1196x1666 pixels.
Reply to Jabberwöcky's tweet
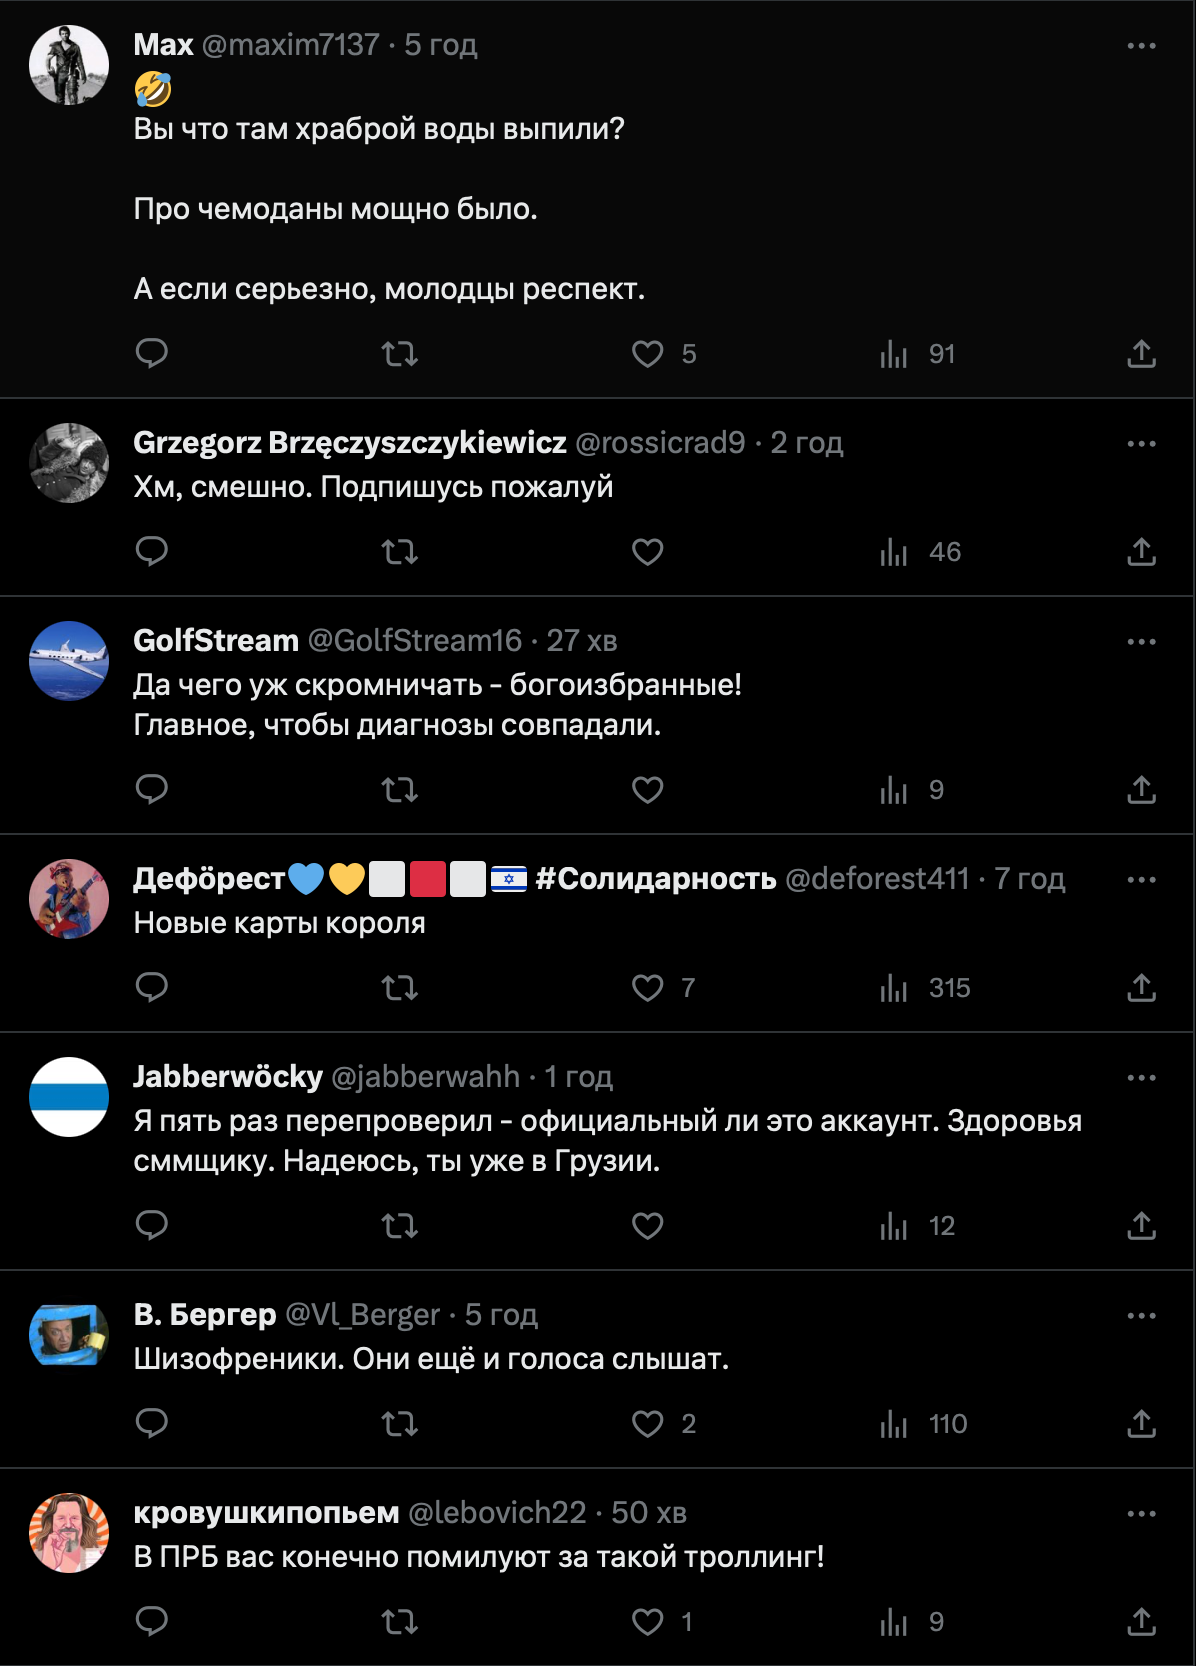[x=152, y=1225]
